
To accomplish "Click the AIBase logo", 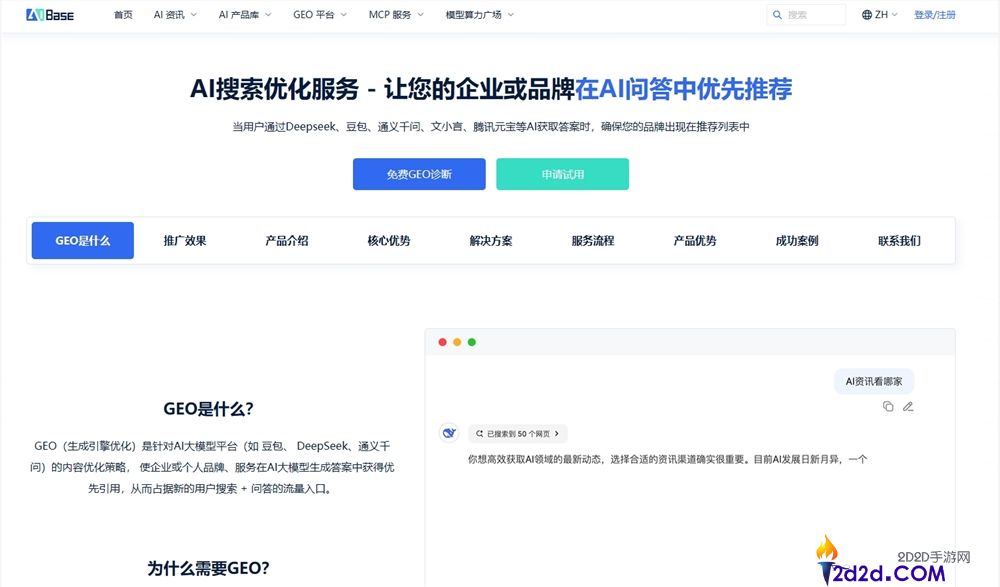I will [x=50, y=15].
